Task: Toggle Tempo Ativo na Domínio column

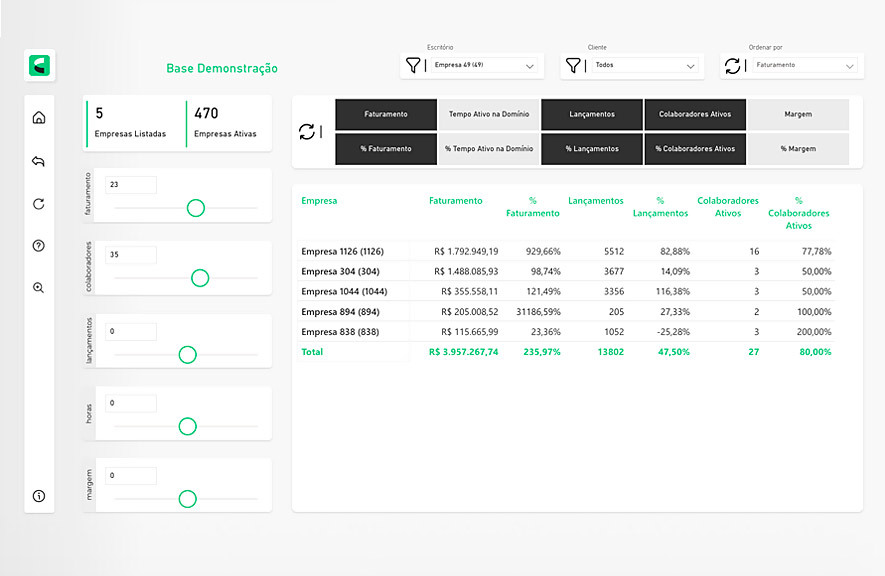Action: click(x=488, y=114)
